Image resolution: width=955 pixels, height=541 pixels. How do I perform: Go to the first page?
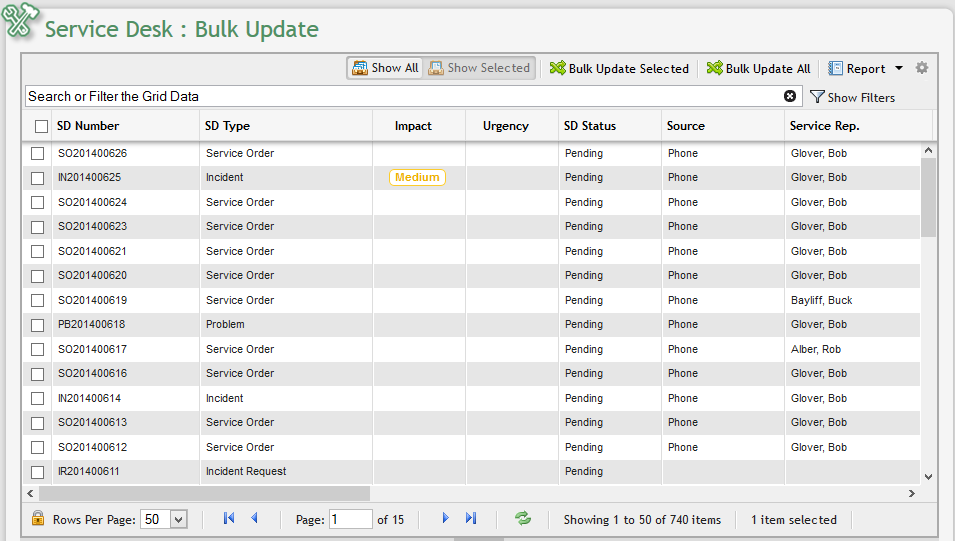tap(229, 518)
